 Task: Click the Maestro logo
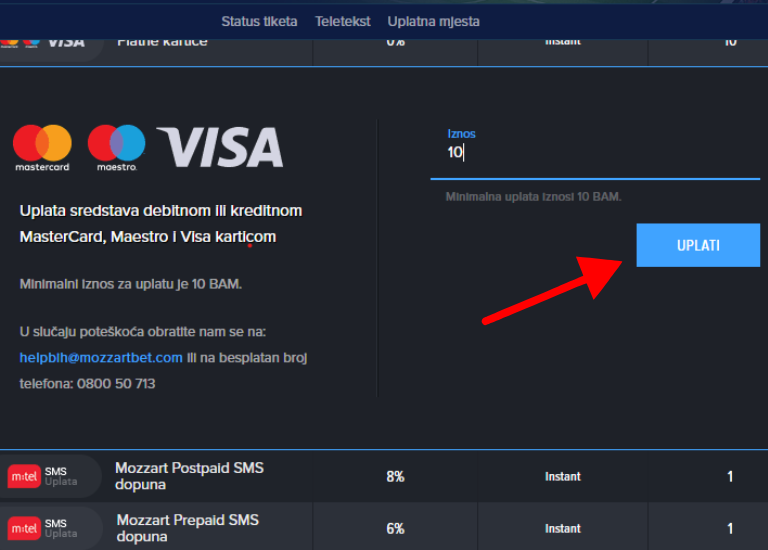tap(116, 146)
